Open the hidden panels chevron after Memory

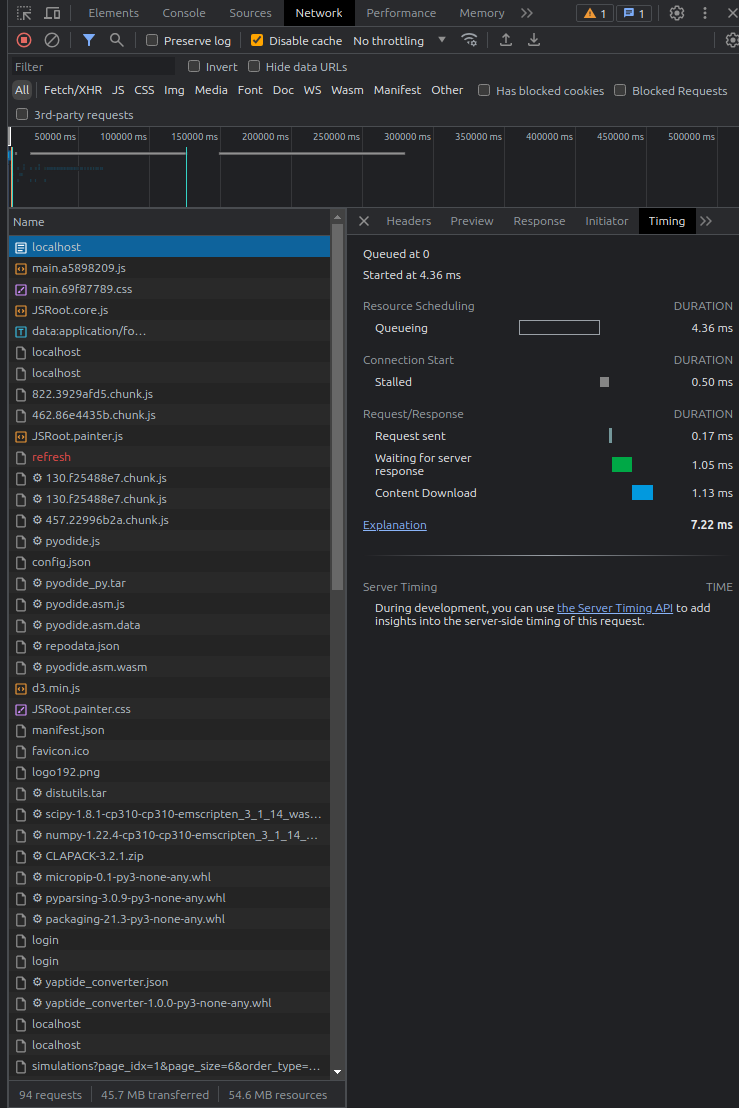[527, 13]
